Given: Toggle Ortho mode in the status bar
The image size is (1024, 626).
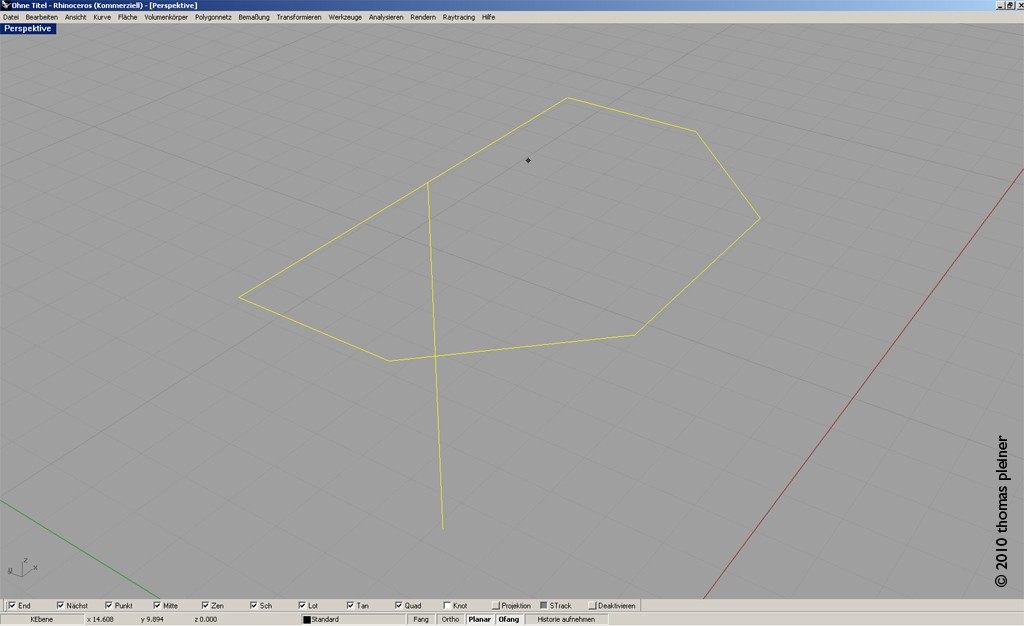Looking at the screenshot, I should 450,619.
